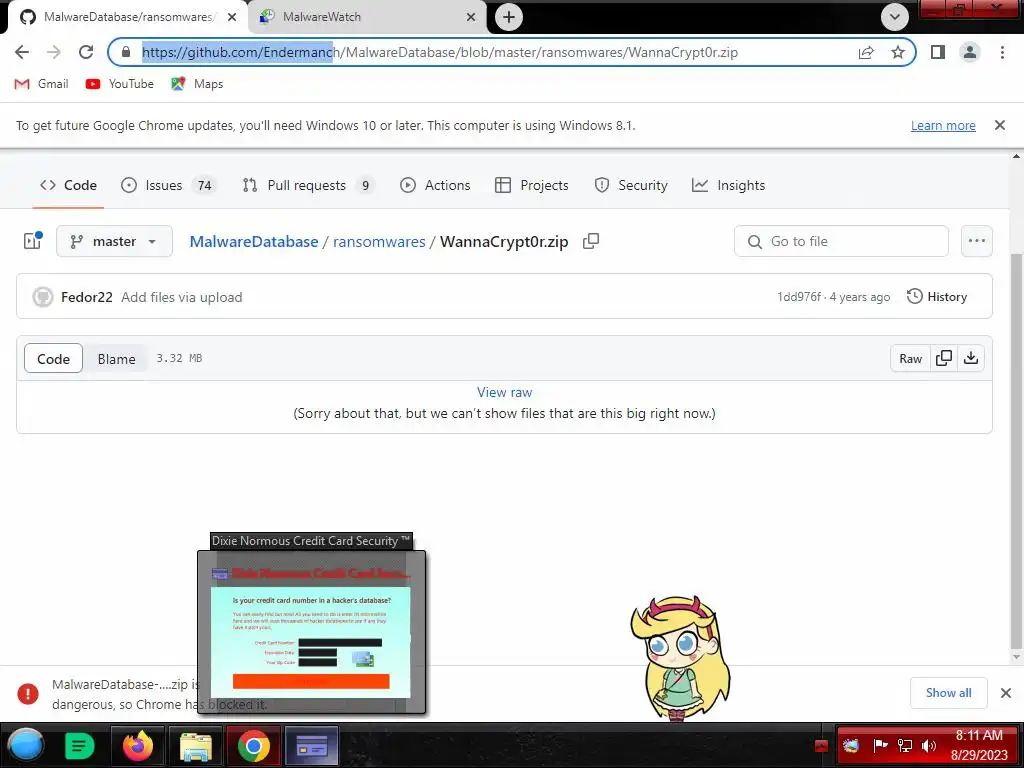Screen dimensions: 1024x768
Task: Click the View raw link
Action: [x=504, y=392]
